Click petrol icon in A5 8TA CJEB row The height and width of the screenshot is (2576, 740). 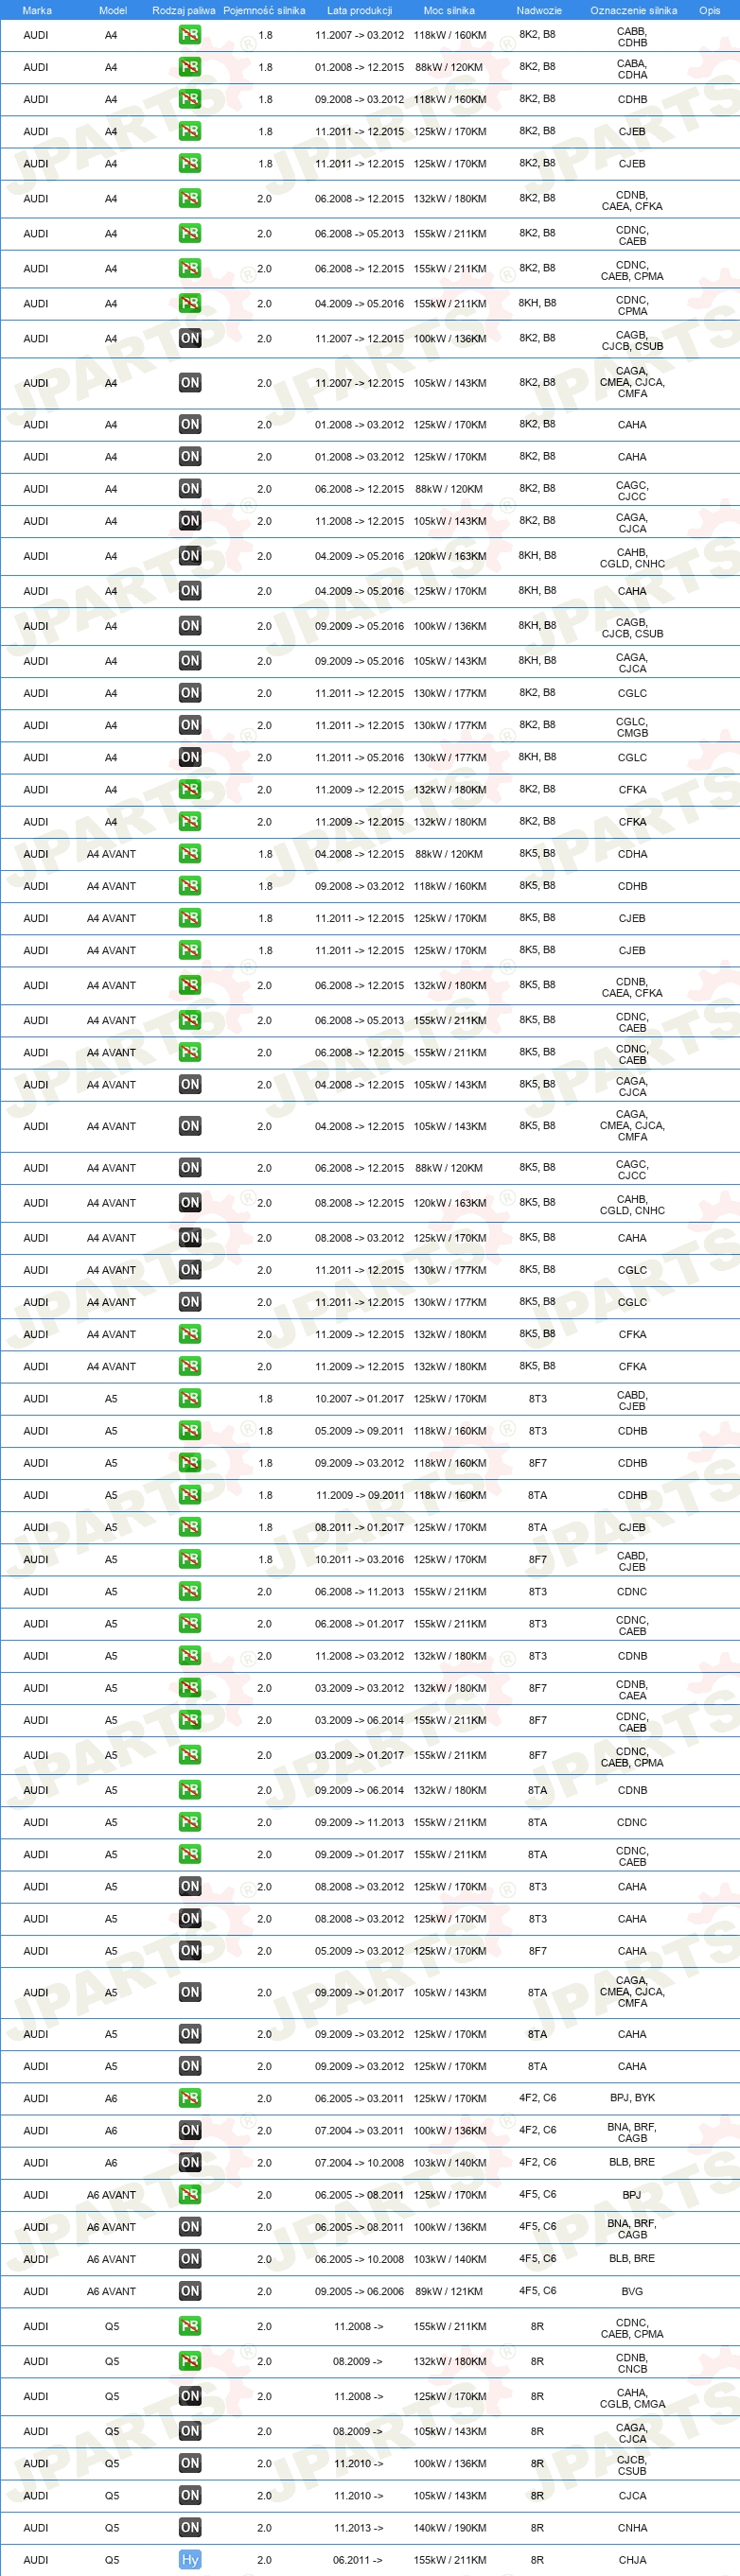190,1527
